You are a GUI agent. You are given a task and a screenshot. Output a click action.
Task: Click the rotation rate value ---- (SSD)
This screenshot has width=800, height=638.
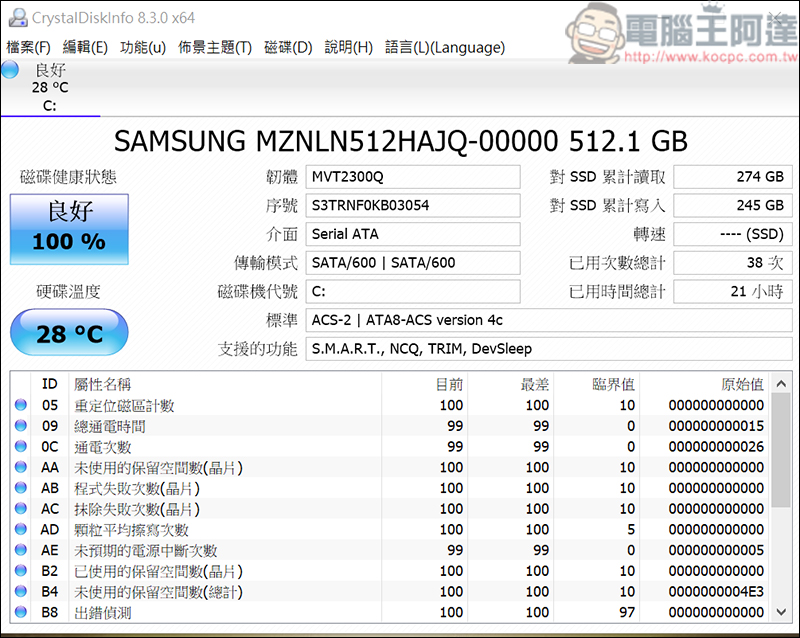pos(733,234)
